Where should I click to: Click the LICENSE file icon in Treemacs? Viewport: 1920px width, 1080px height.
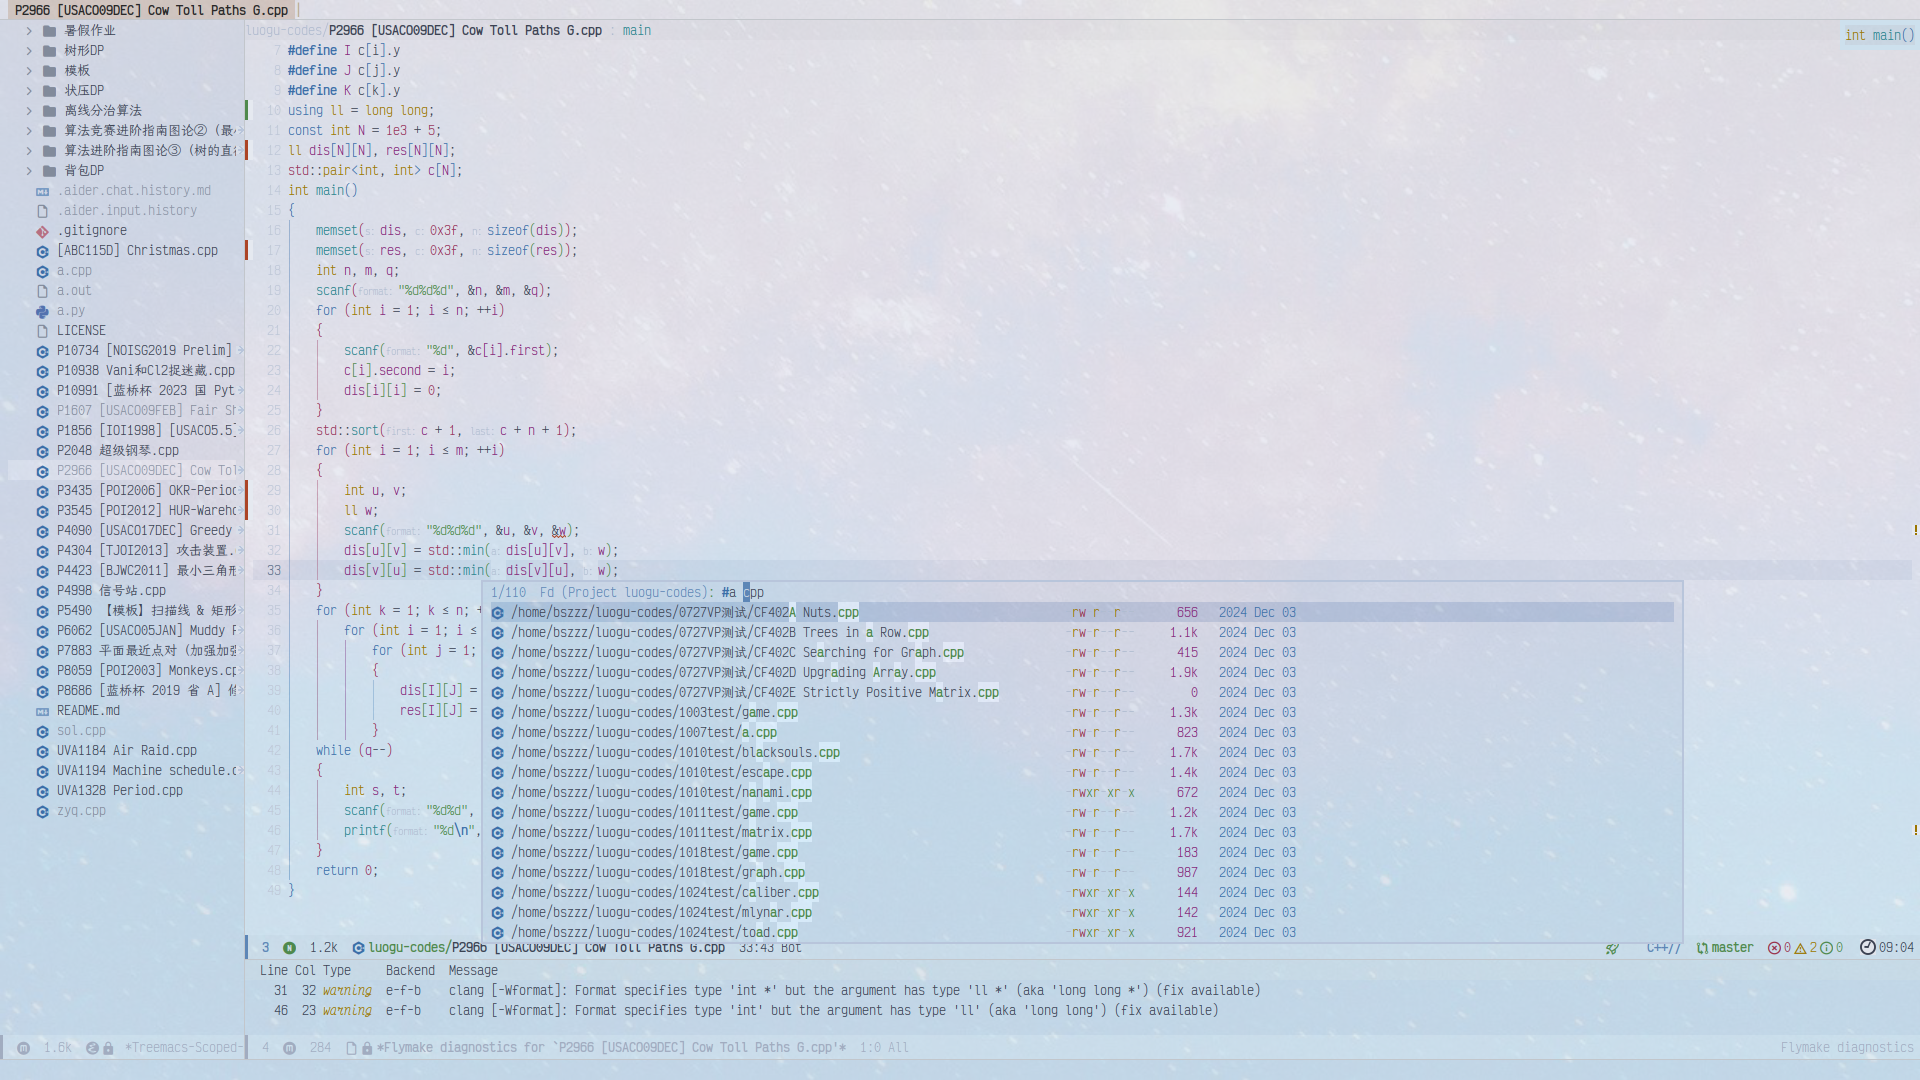[42, 331]
